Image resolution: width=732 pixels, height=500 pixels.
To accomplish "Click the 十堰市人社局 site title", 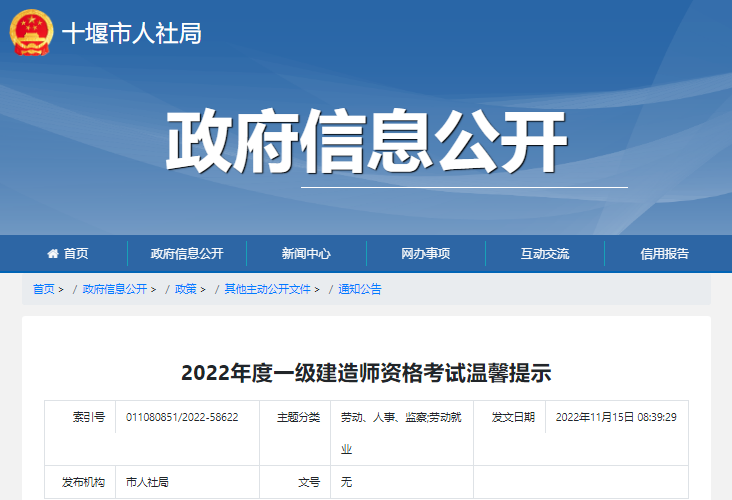I will point(132,34).
